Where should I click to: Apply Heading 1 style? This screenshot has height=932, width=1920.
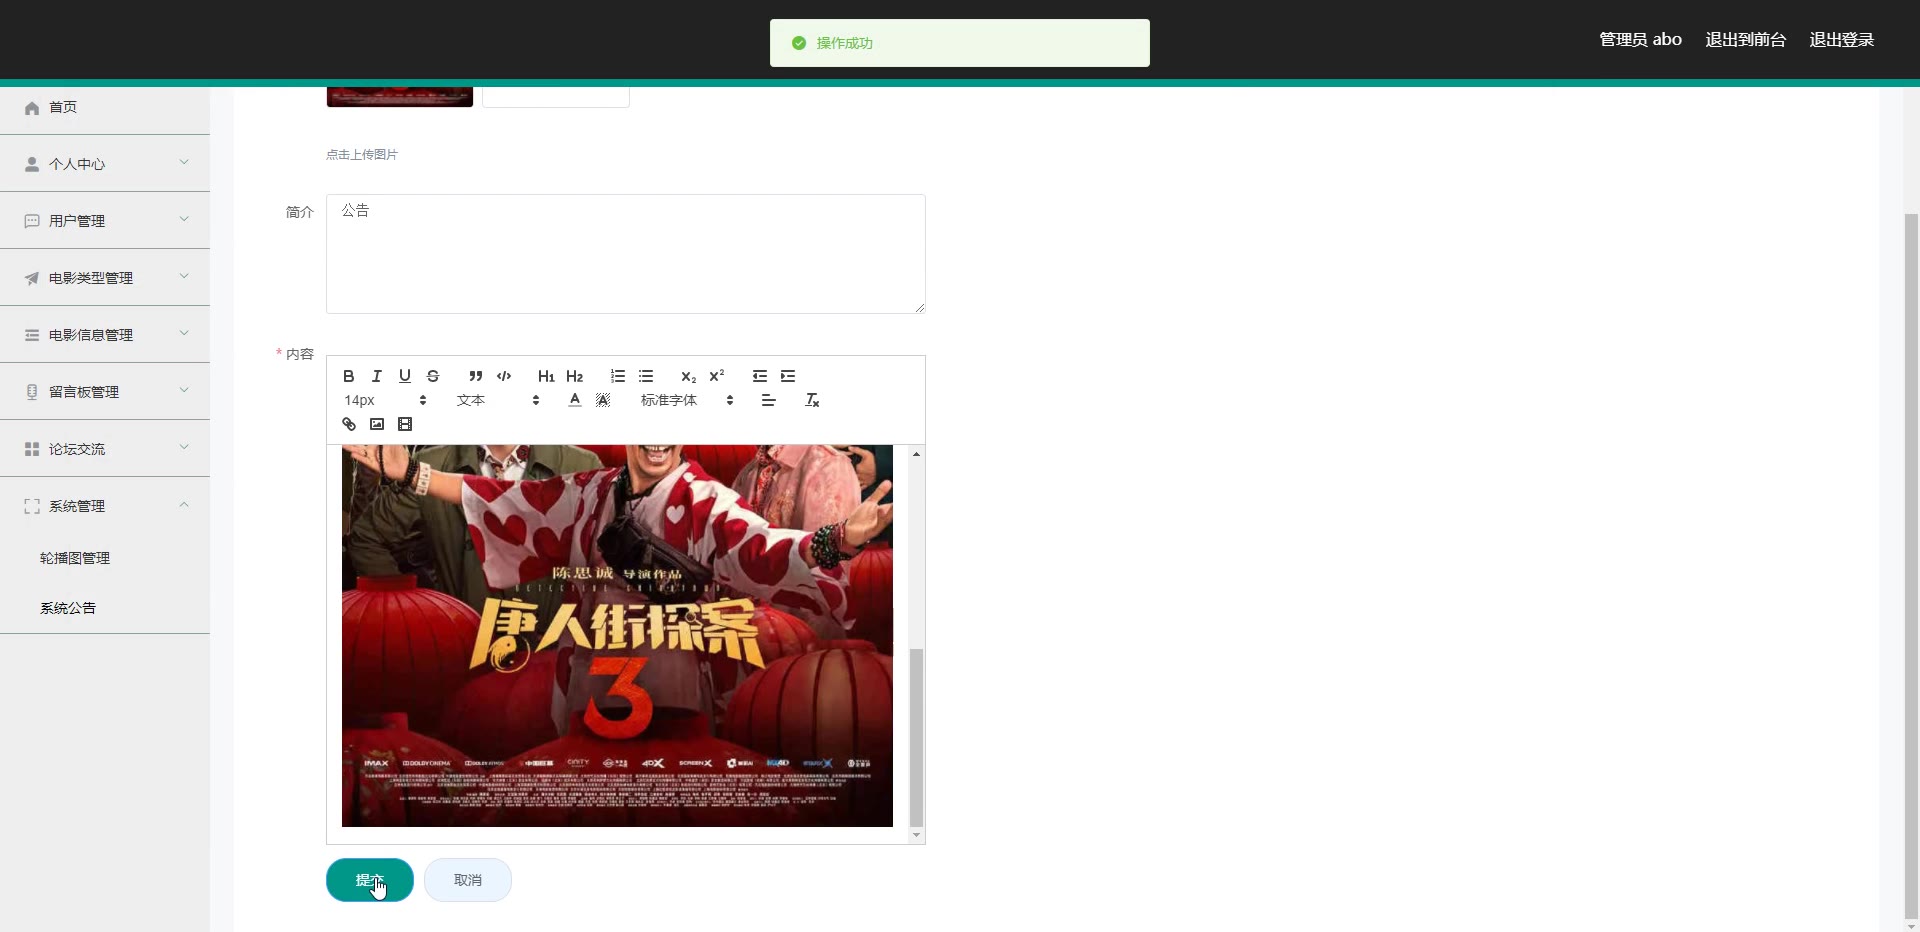click(x=546, y=376)
